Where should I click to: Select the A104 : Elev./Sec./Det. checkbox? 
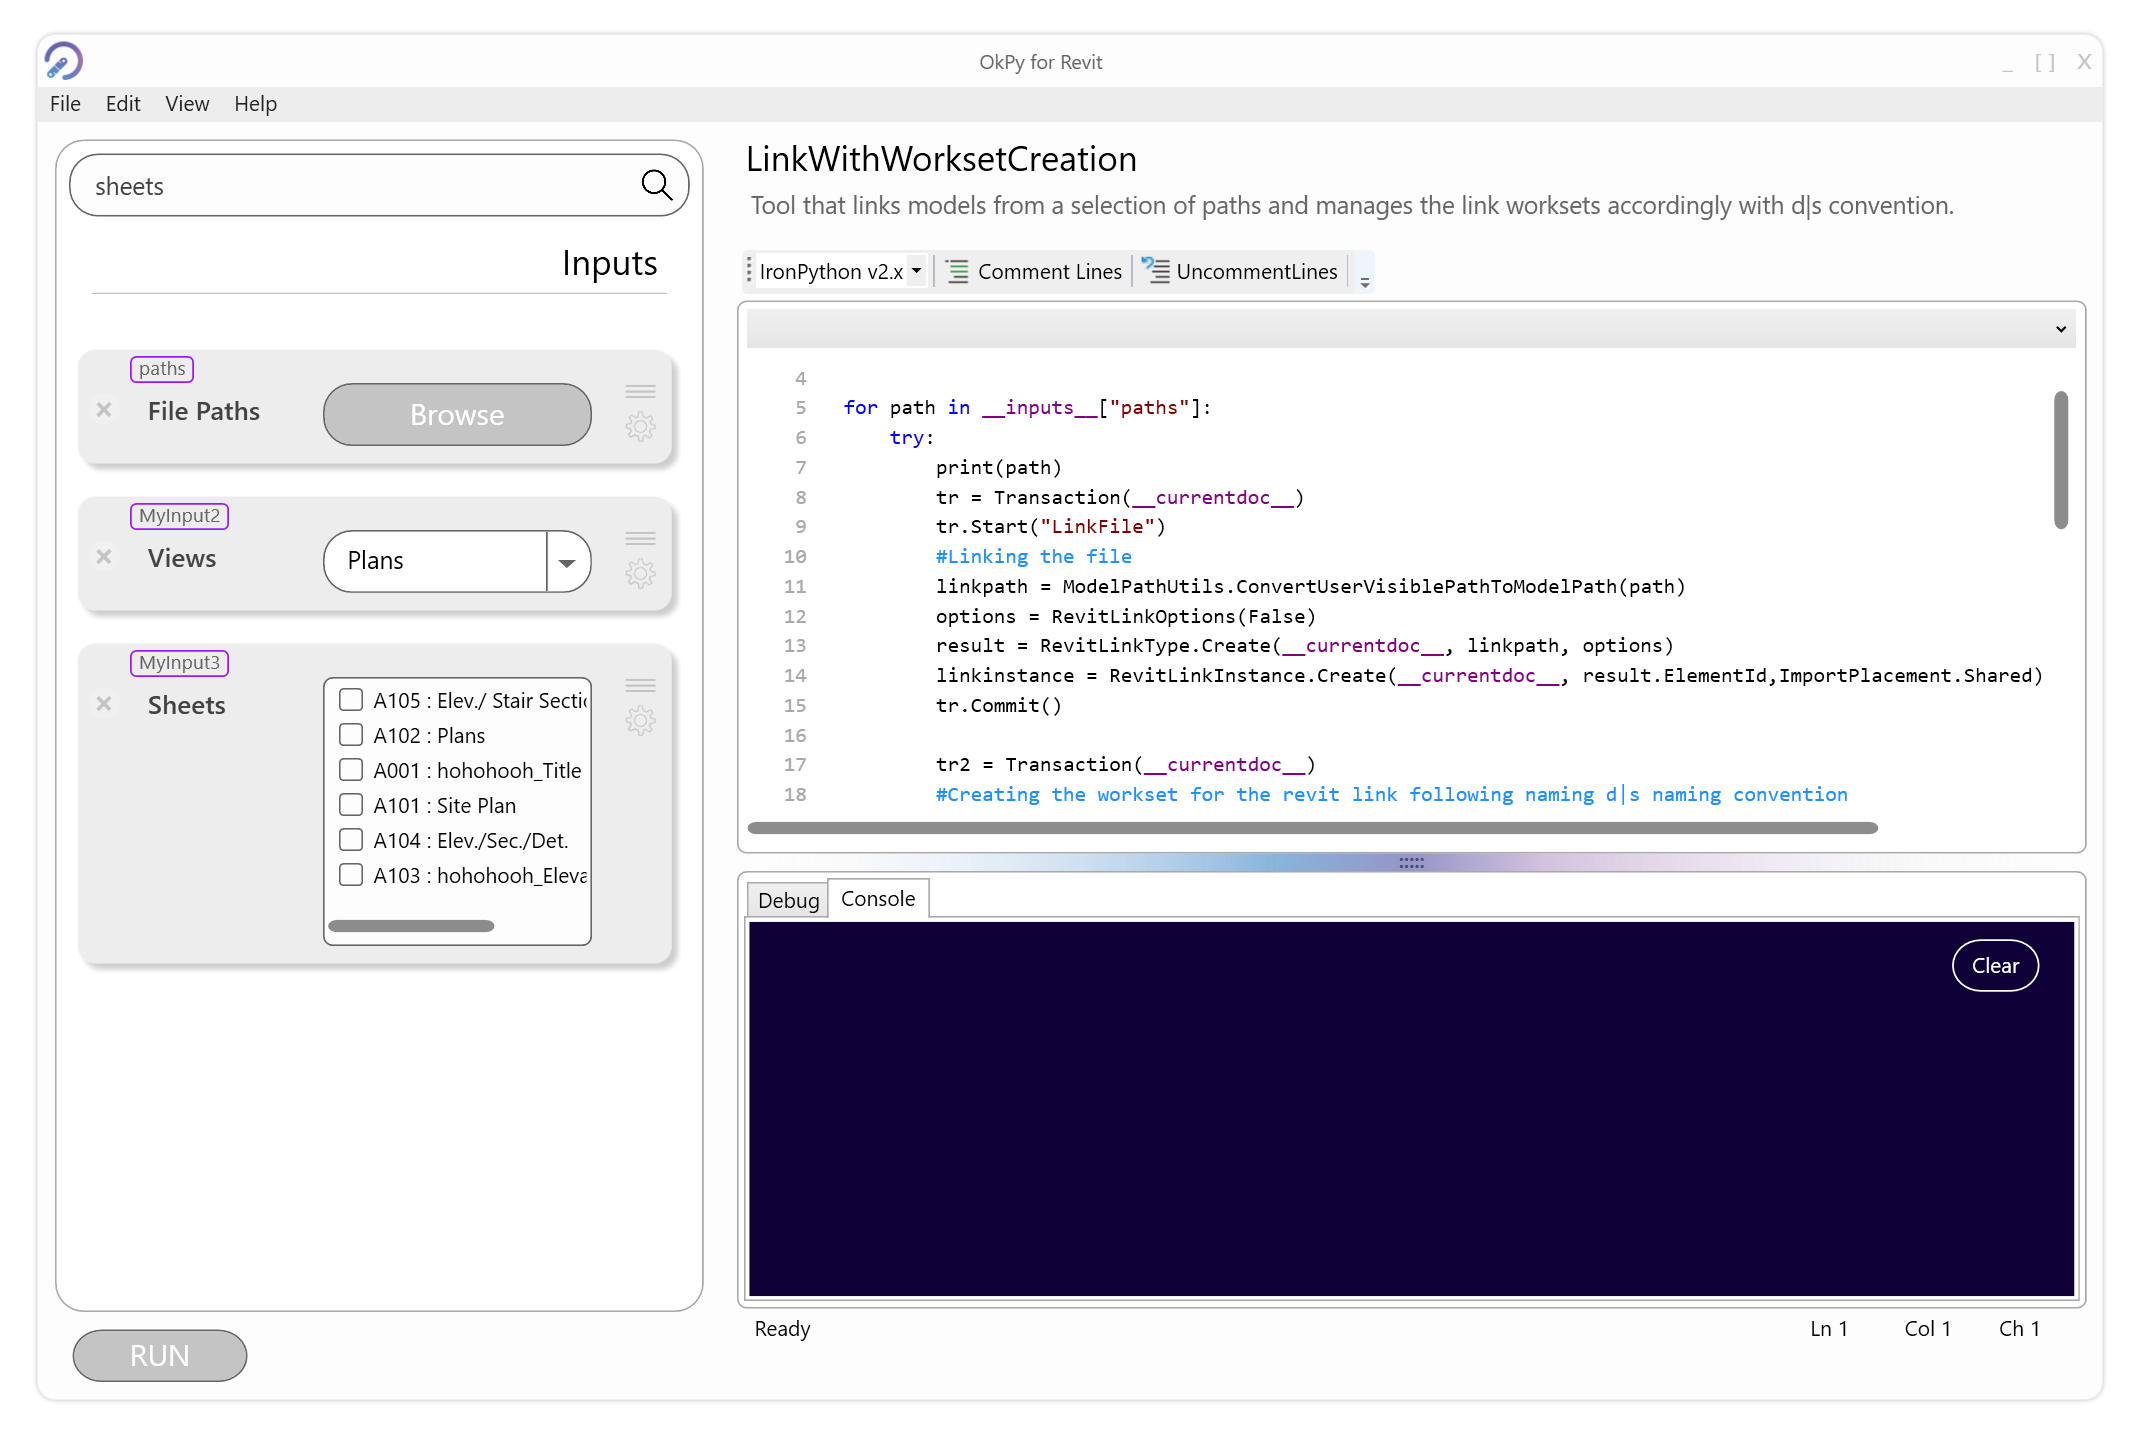351,839
